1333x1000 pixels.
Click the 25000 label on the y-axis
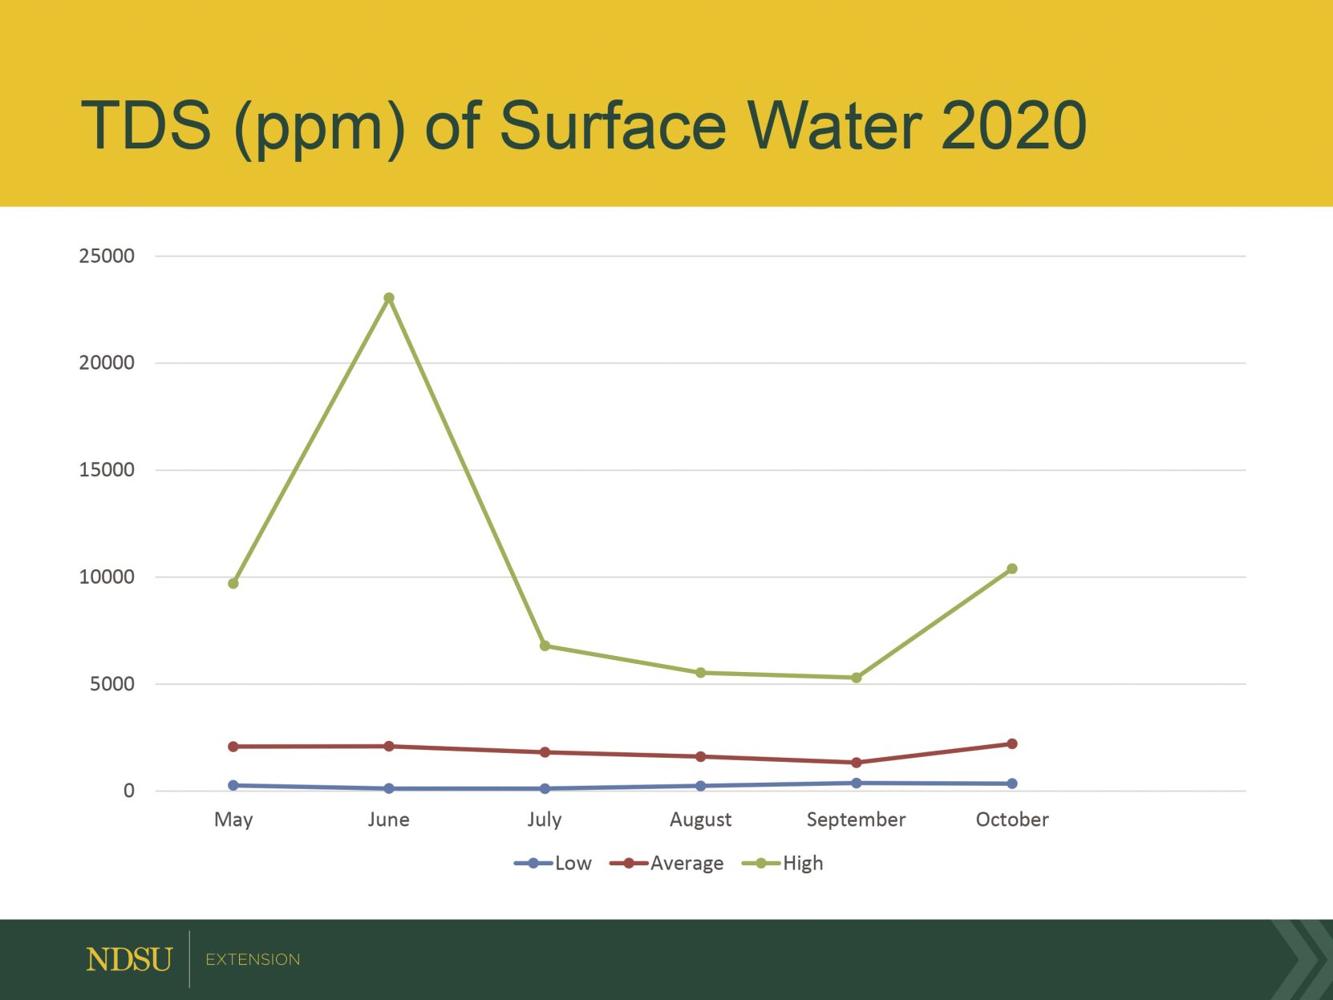tap(107, 255)
